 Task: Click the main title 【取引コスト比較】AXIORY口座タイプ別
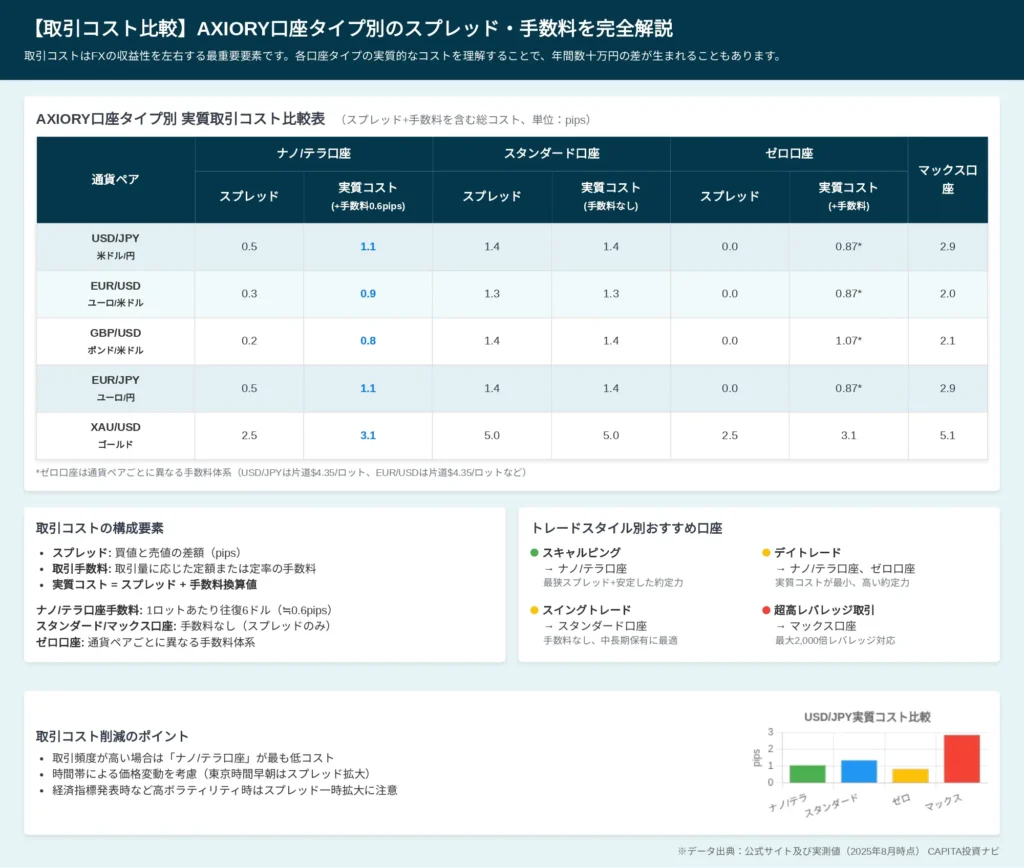click(x=351, y=29)
